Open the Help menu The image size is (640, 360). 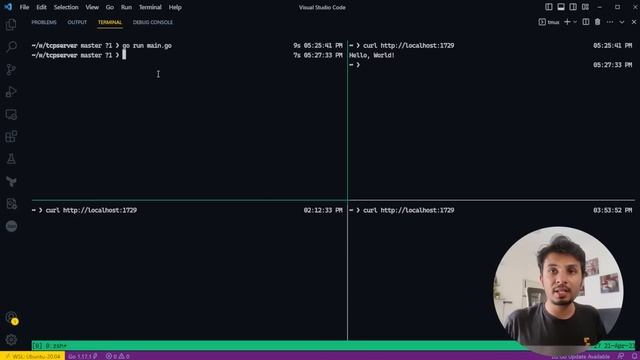coord(175,7)
